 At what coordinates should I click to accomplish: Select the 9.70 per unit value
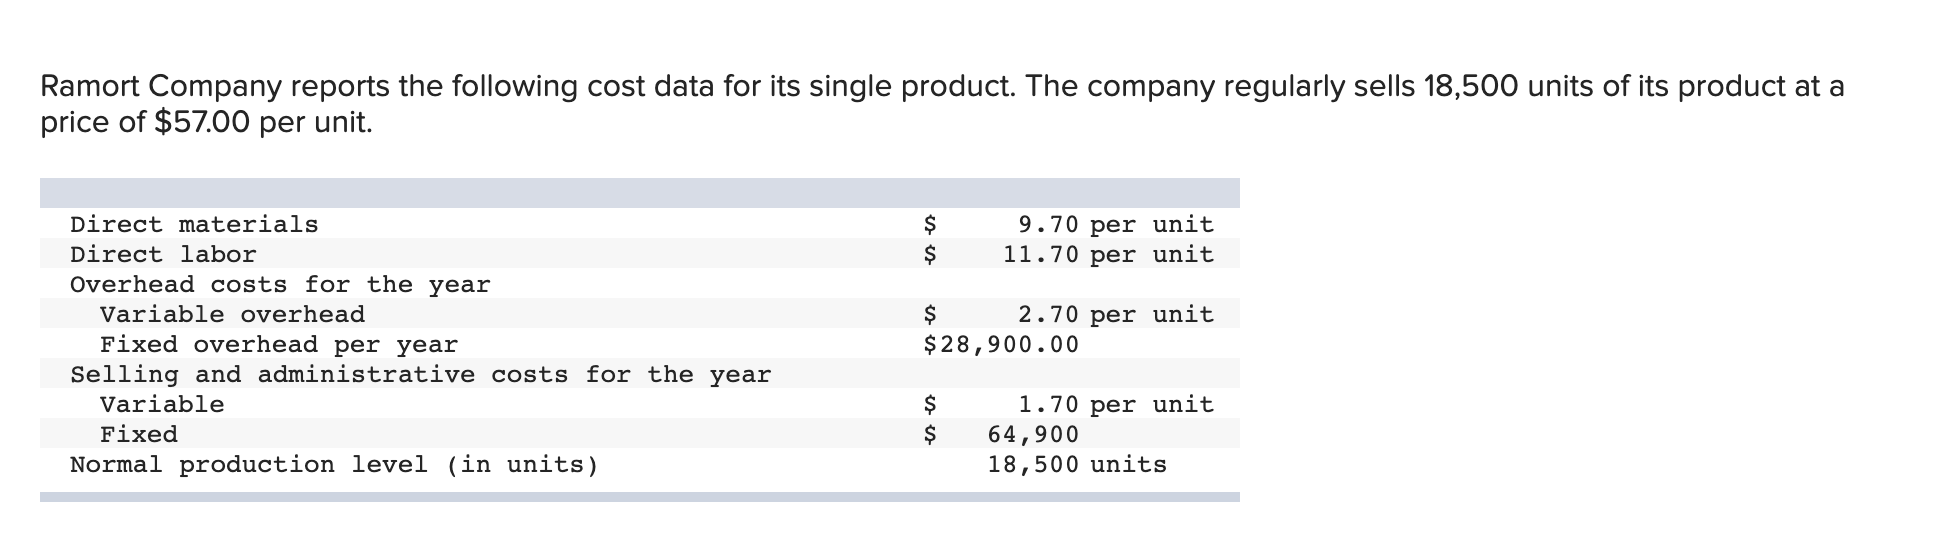(1115, 224)
